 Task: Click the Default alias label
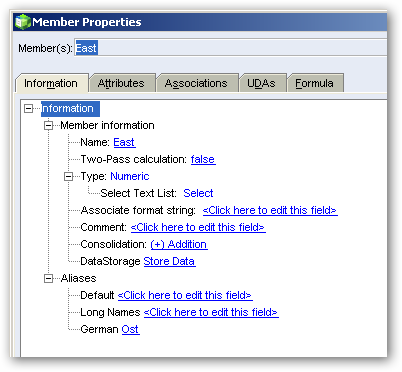tap(97, 296)
